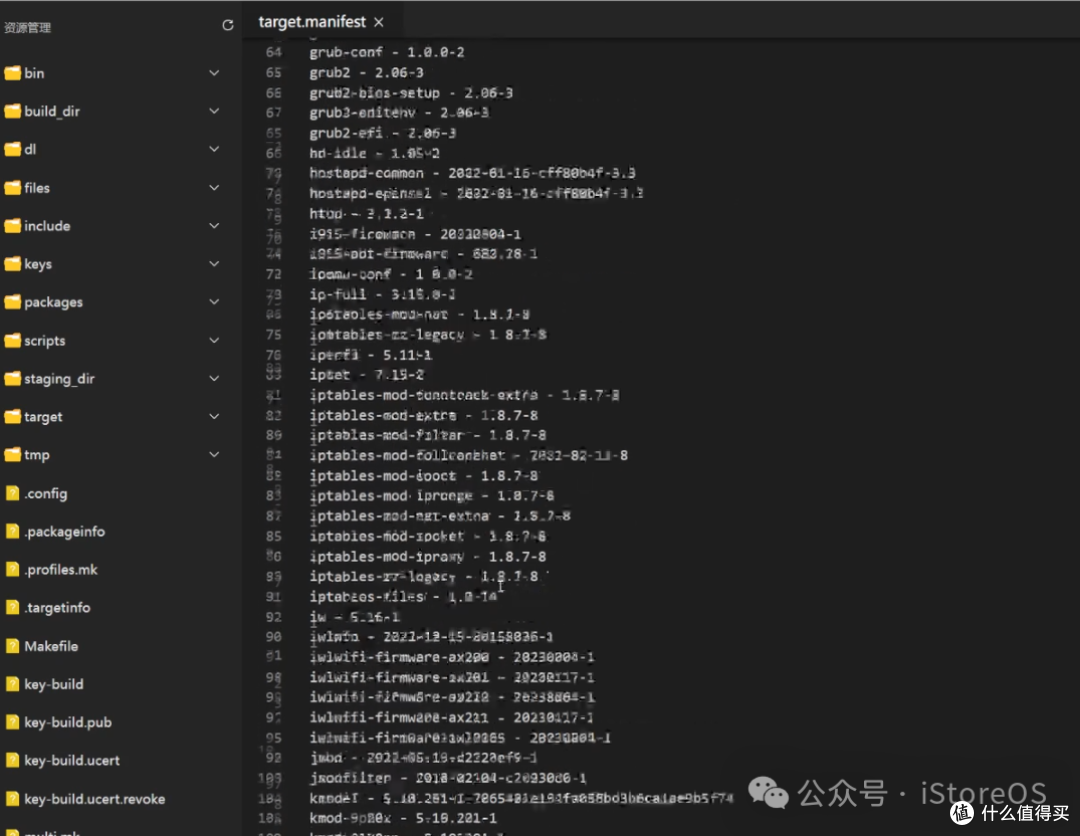1080x836 pixels.
Task: Click the .targetinfo file icon
Action: (12, 607)
